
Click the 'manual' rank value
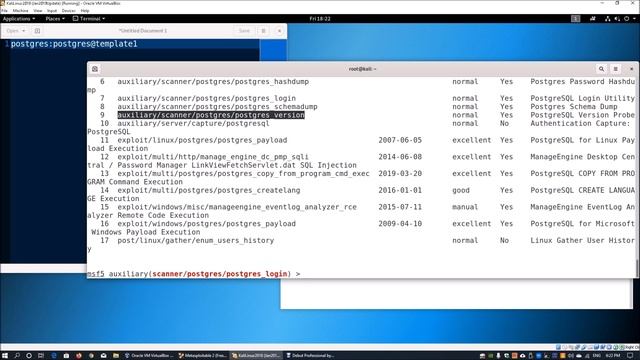tap(465, 207)
